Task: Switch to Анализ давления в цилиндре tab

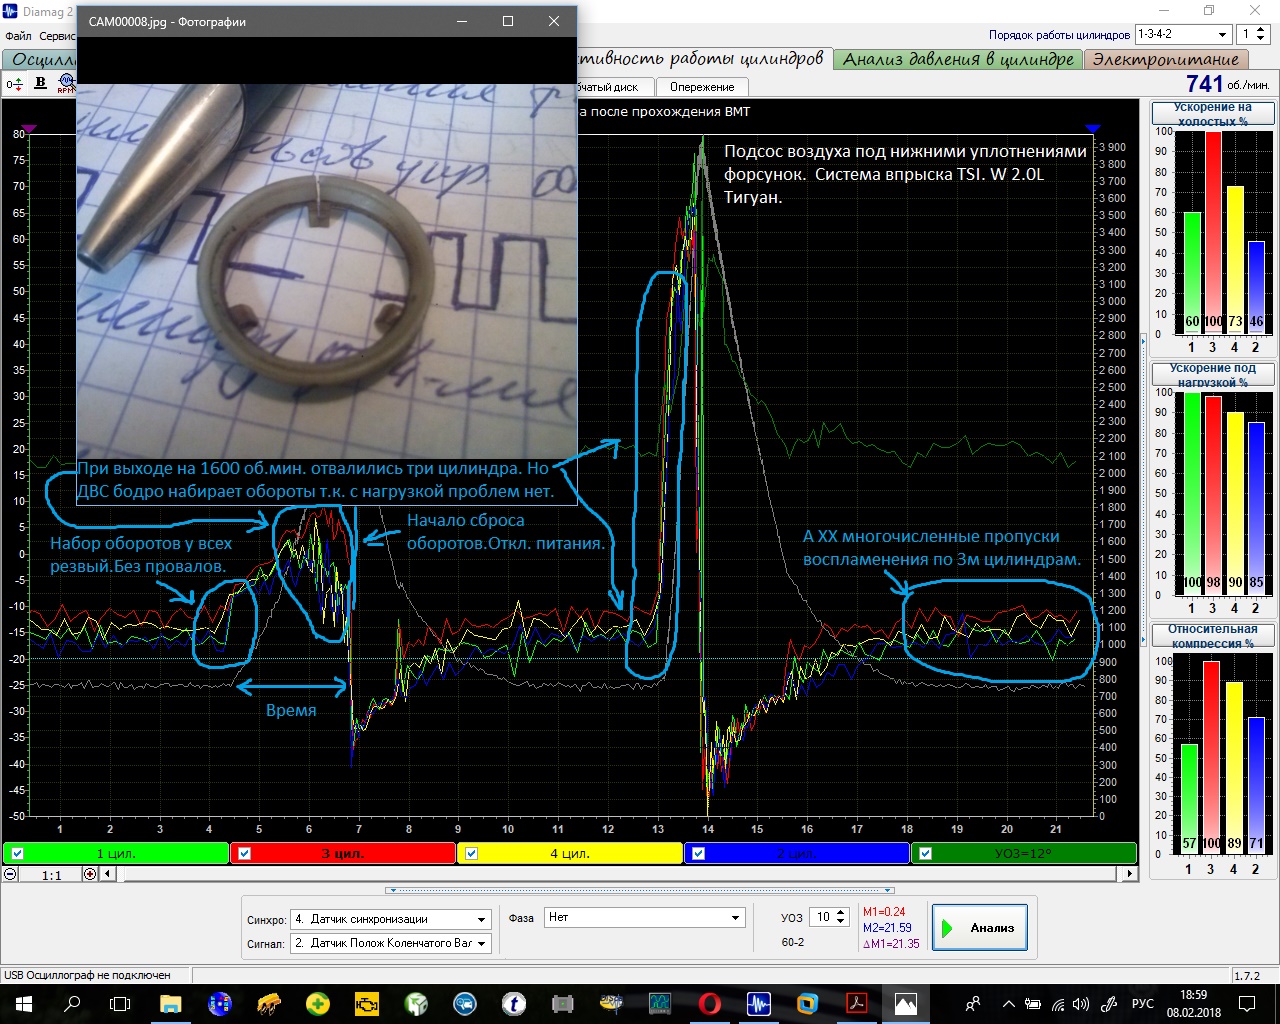Action: (958, 59)
